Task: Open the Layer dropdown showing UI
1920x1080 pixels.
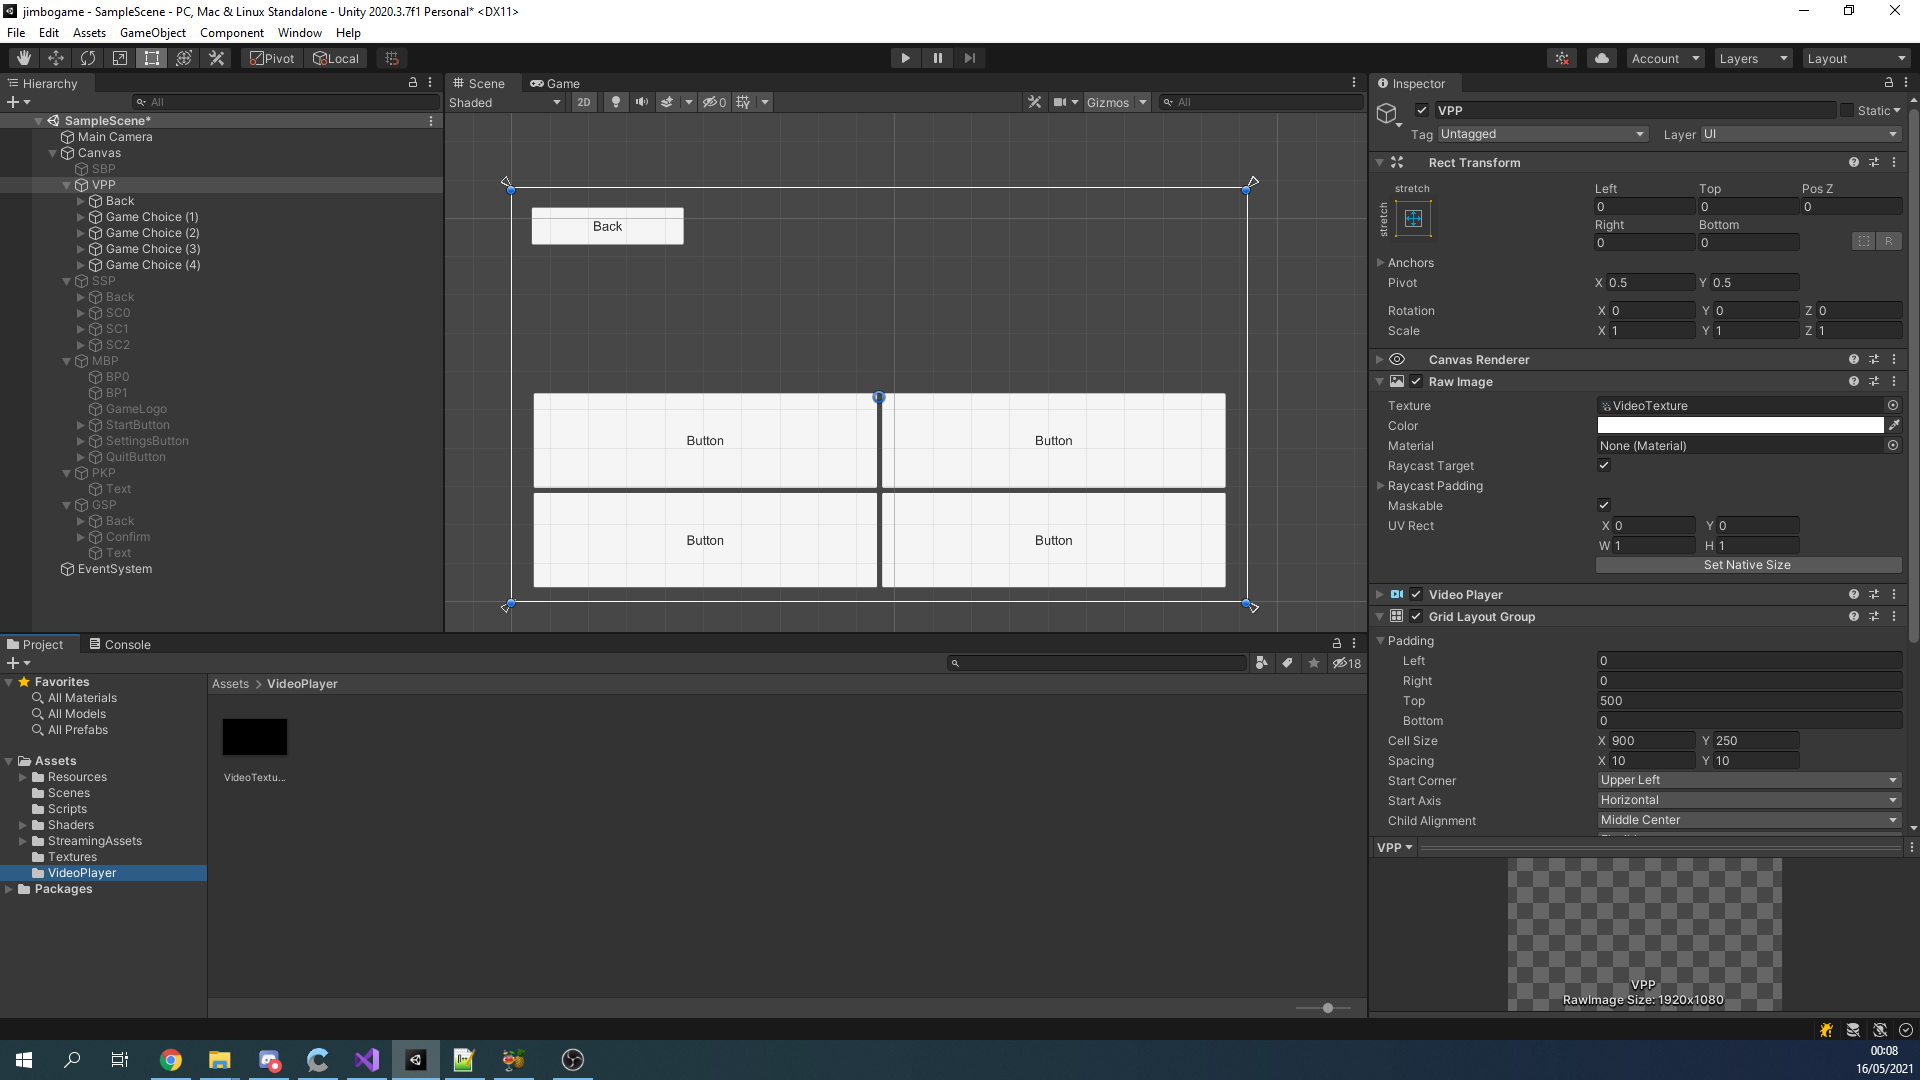Action: point(1800,134)
